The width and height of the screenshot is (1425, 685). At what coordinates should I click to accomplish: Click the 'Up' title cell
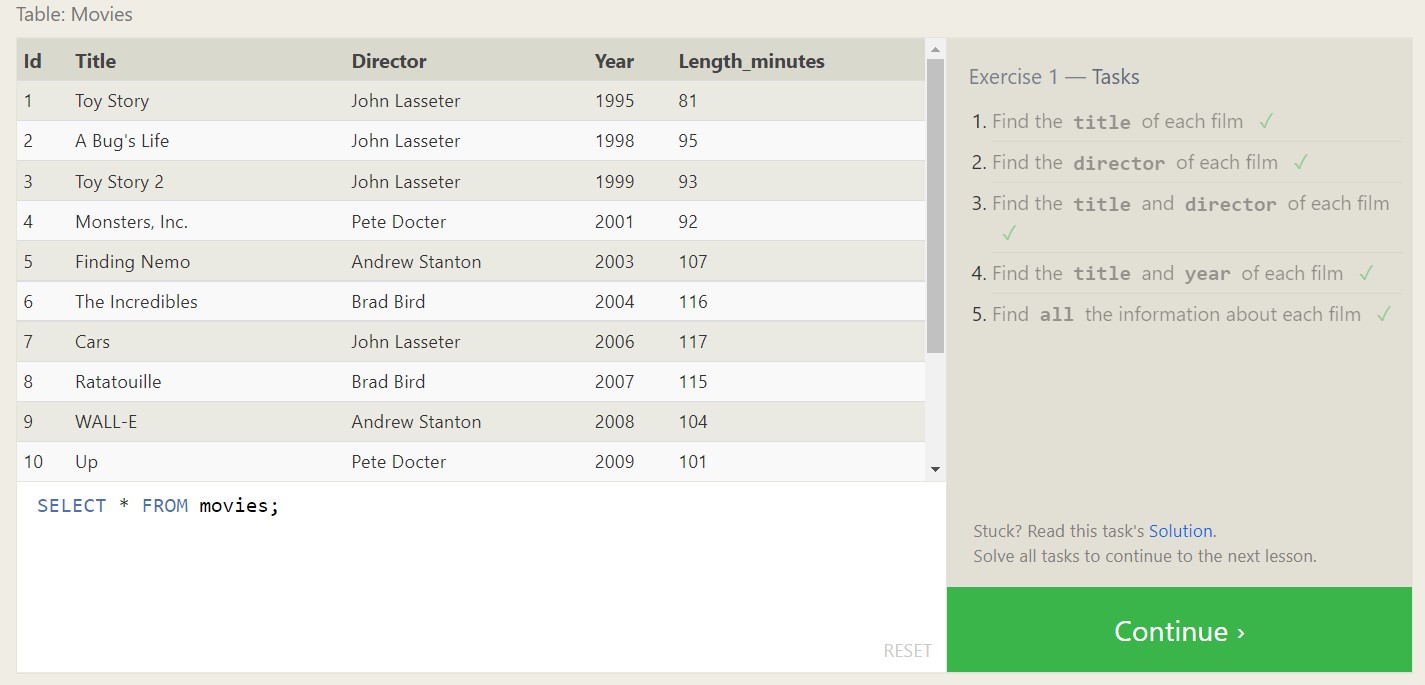86,462
